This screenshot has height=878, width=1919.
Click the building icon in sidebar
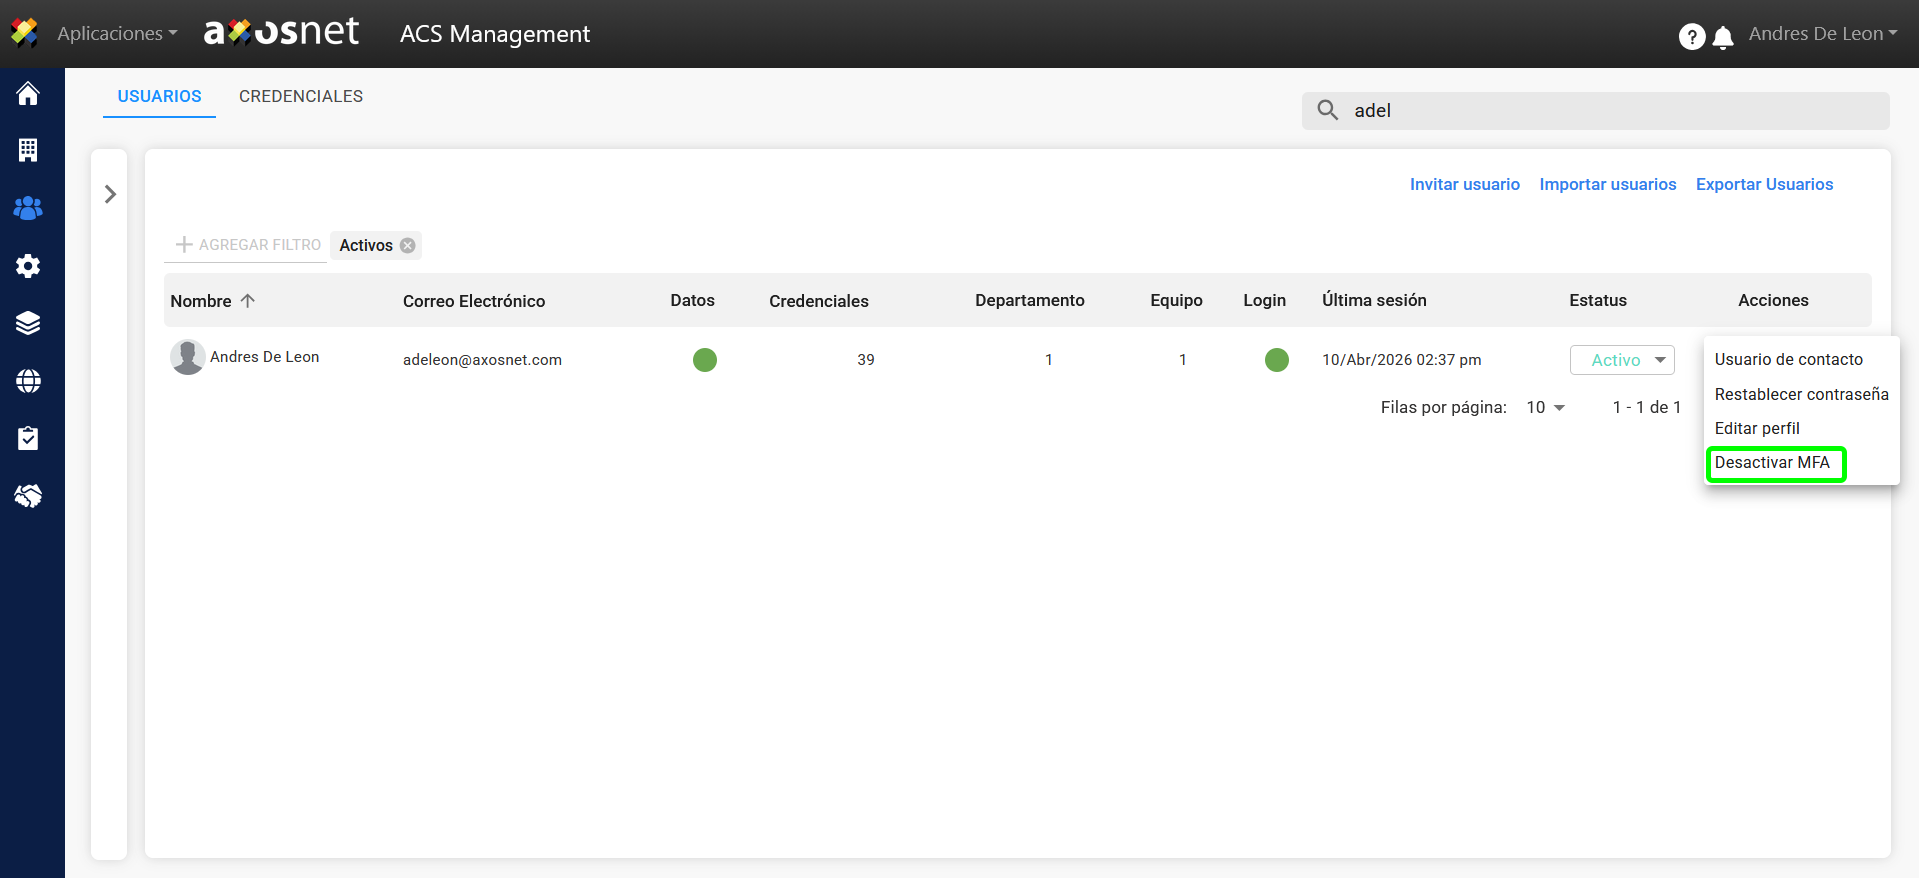[28, 150]
